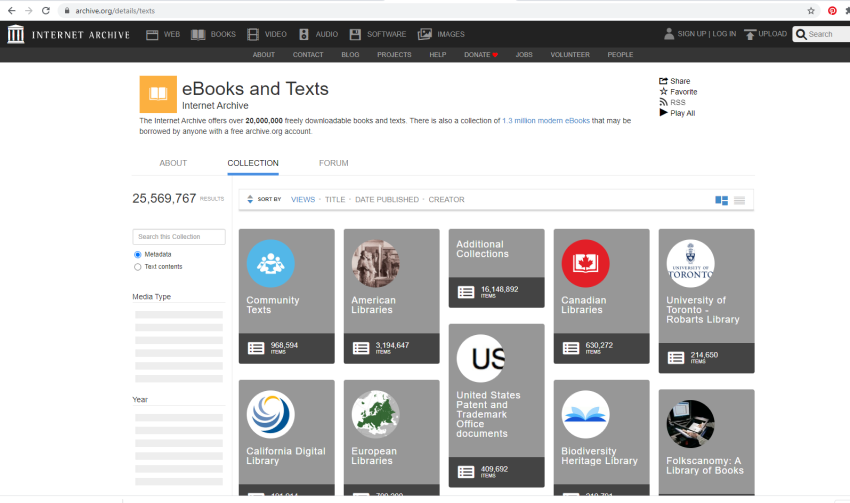Click the browser address bar URL
Image resolution: width=850 pixels, height=503 pixels.
(x=115, y=11)
